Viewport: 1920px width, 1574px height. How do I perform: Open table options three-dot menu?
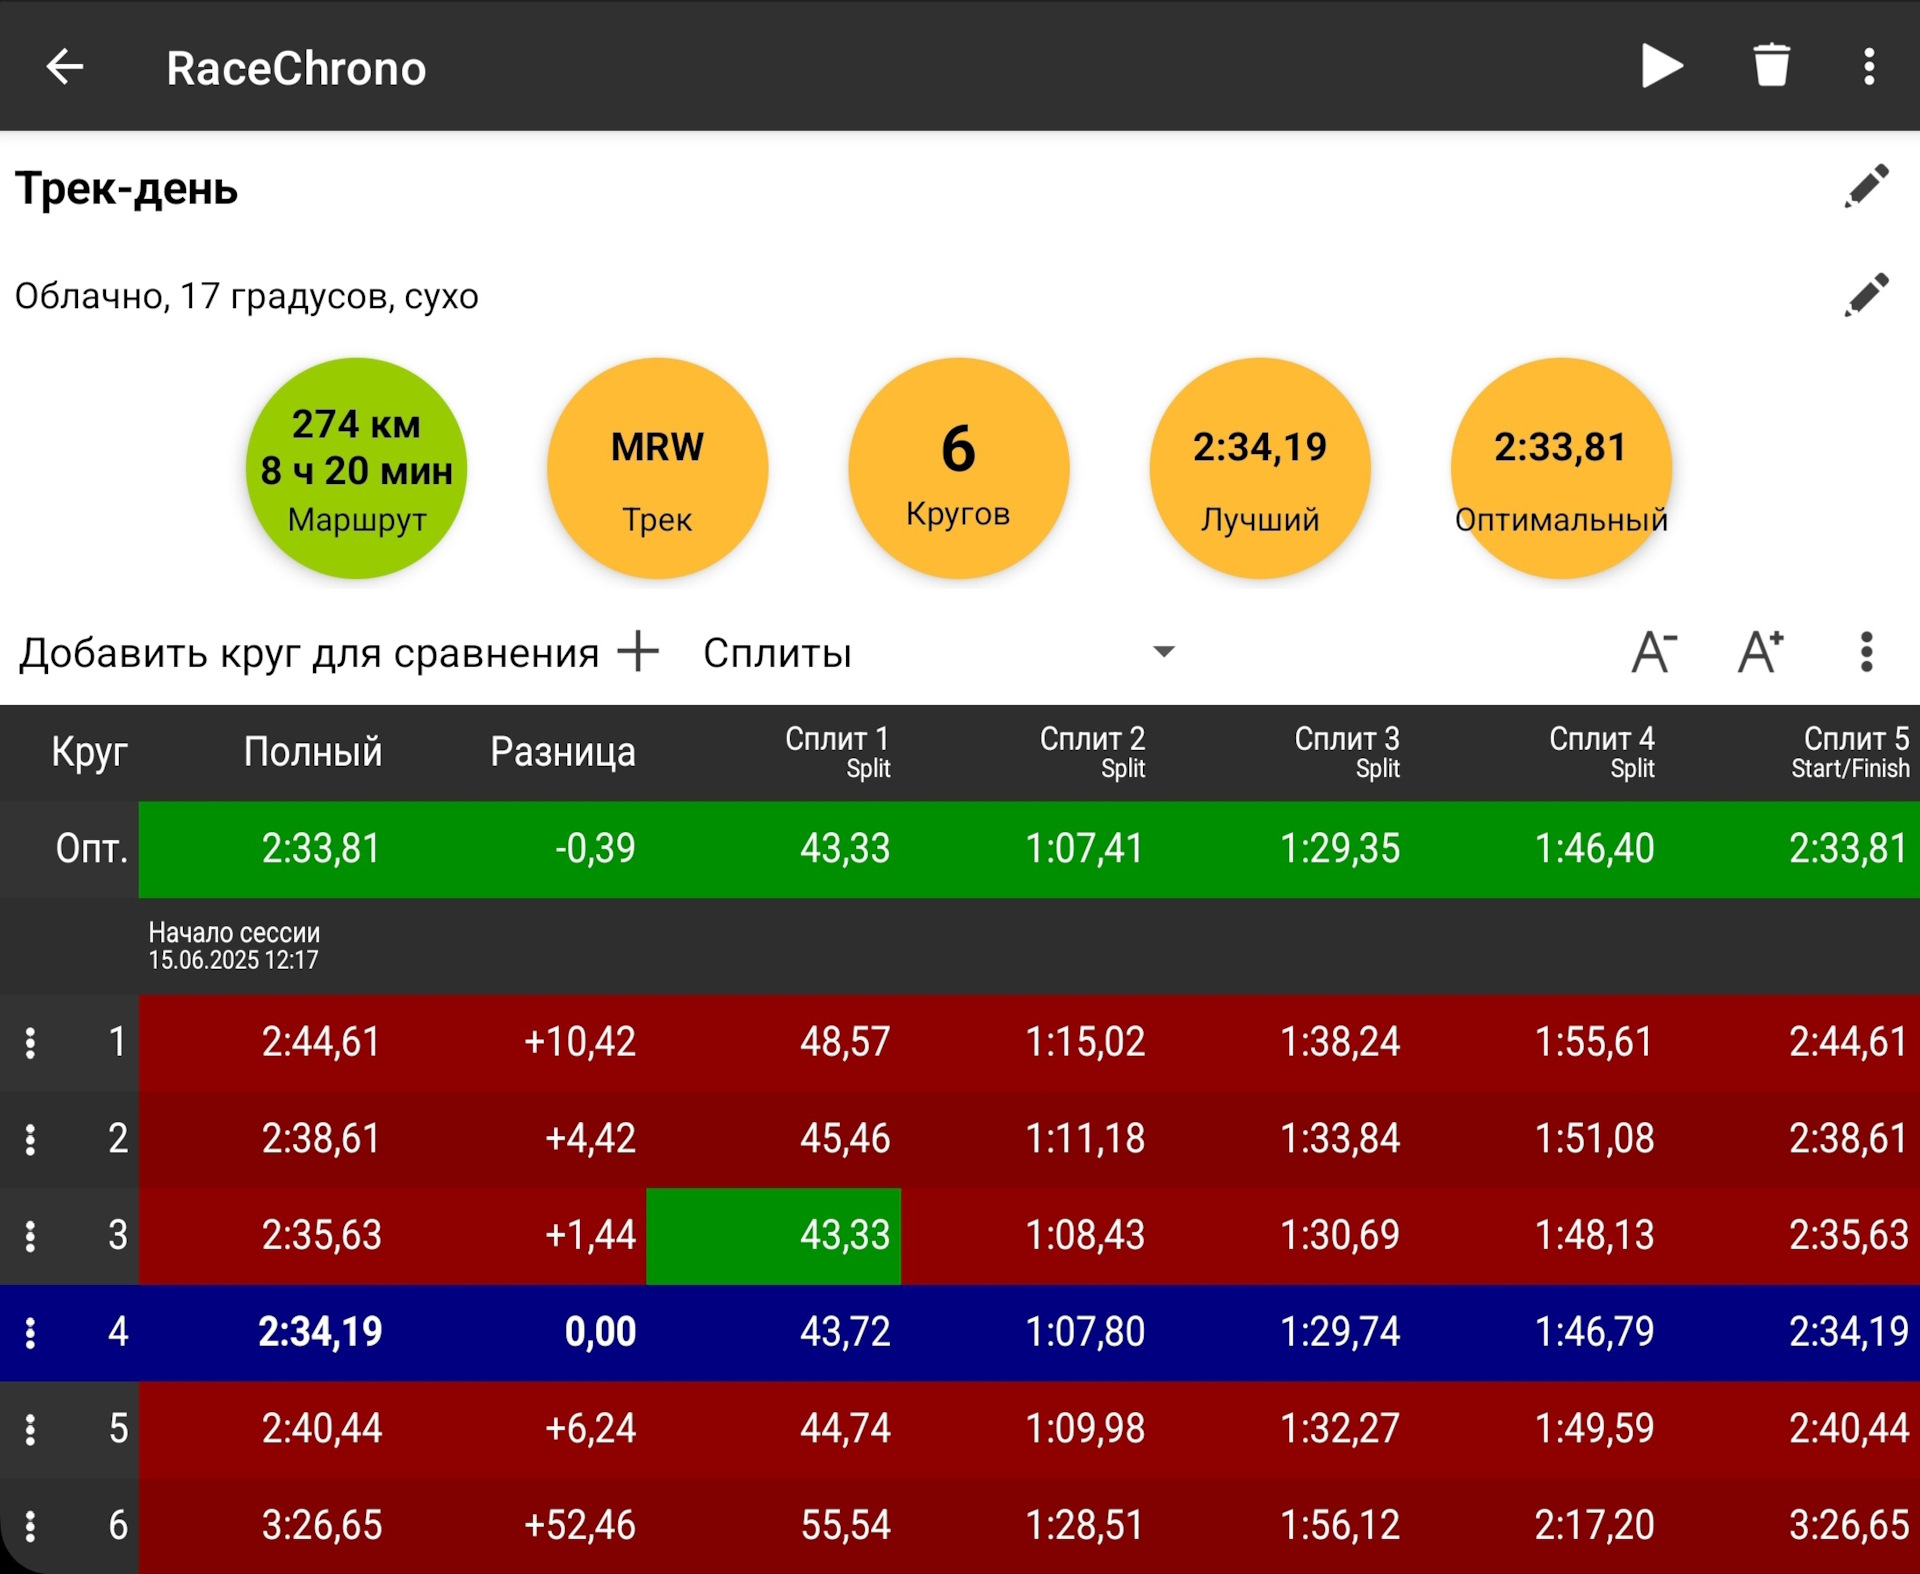pos(1866,652)
